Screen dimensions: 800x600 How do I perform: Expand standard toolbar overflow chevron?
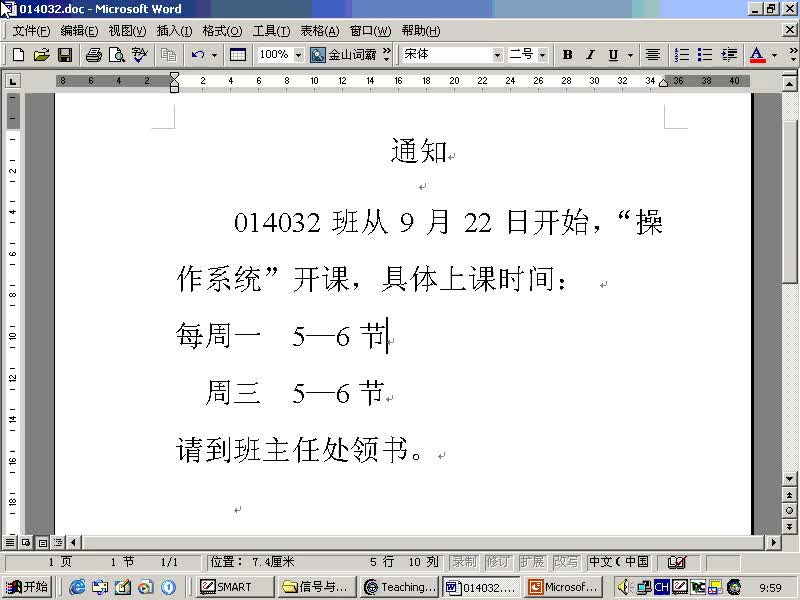tap(386, 55)
